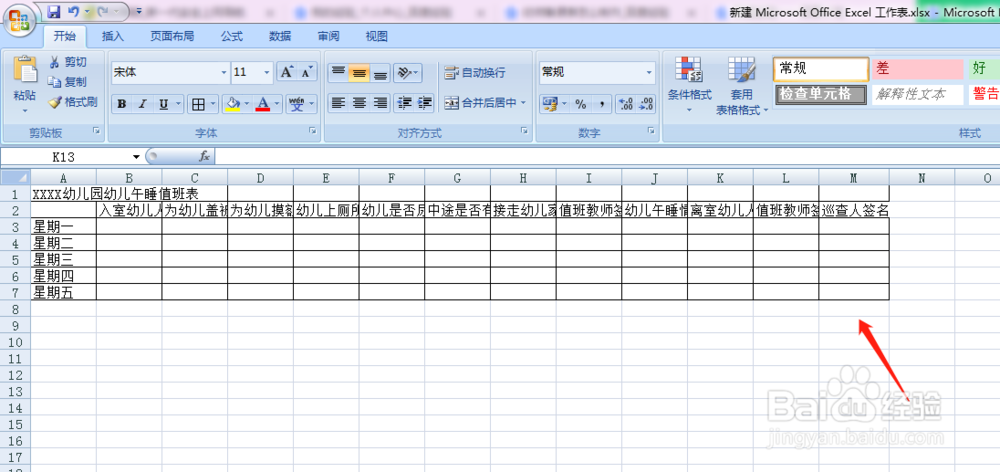Screen dimensions: 1000x472
Task: Select the Format Painter brush
Action: [55, 101]
